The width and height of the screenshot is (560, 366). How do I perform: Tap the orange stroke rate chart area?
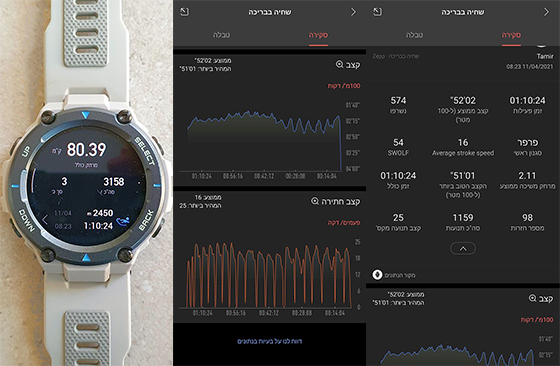point(269,275)
